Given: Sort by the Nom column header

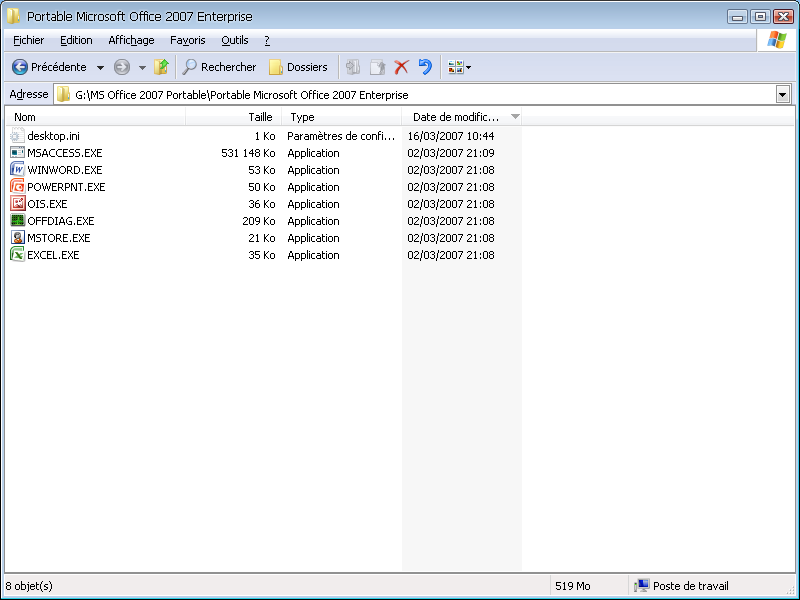Looking at the screenshot, I should click(x=96, y=117).
